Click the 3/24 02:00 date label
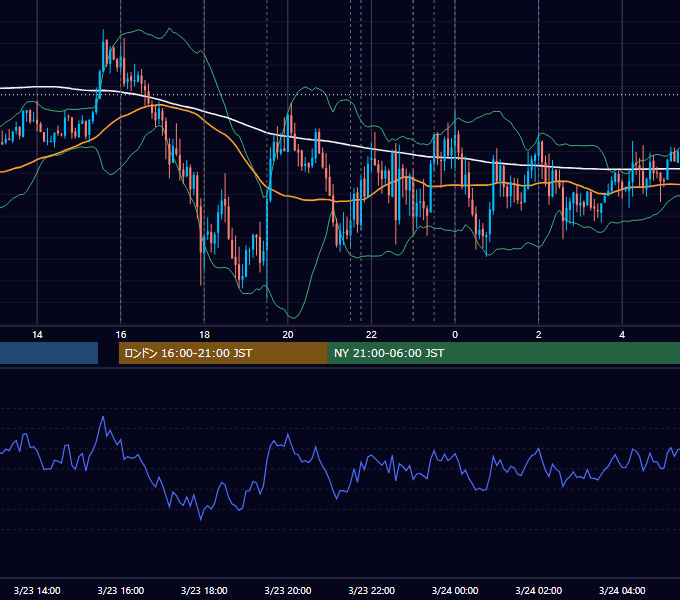 pos(539,590)
